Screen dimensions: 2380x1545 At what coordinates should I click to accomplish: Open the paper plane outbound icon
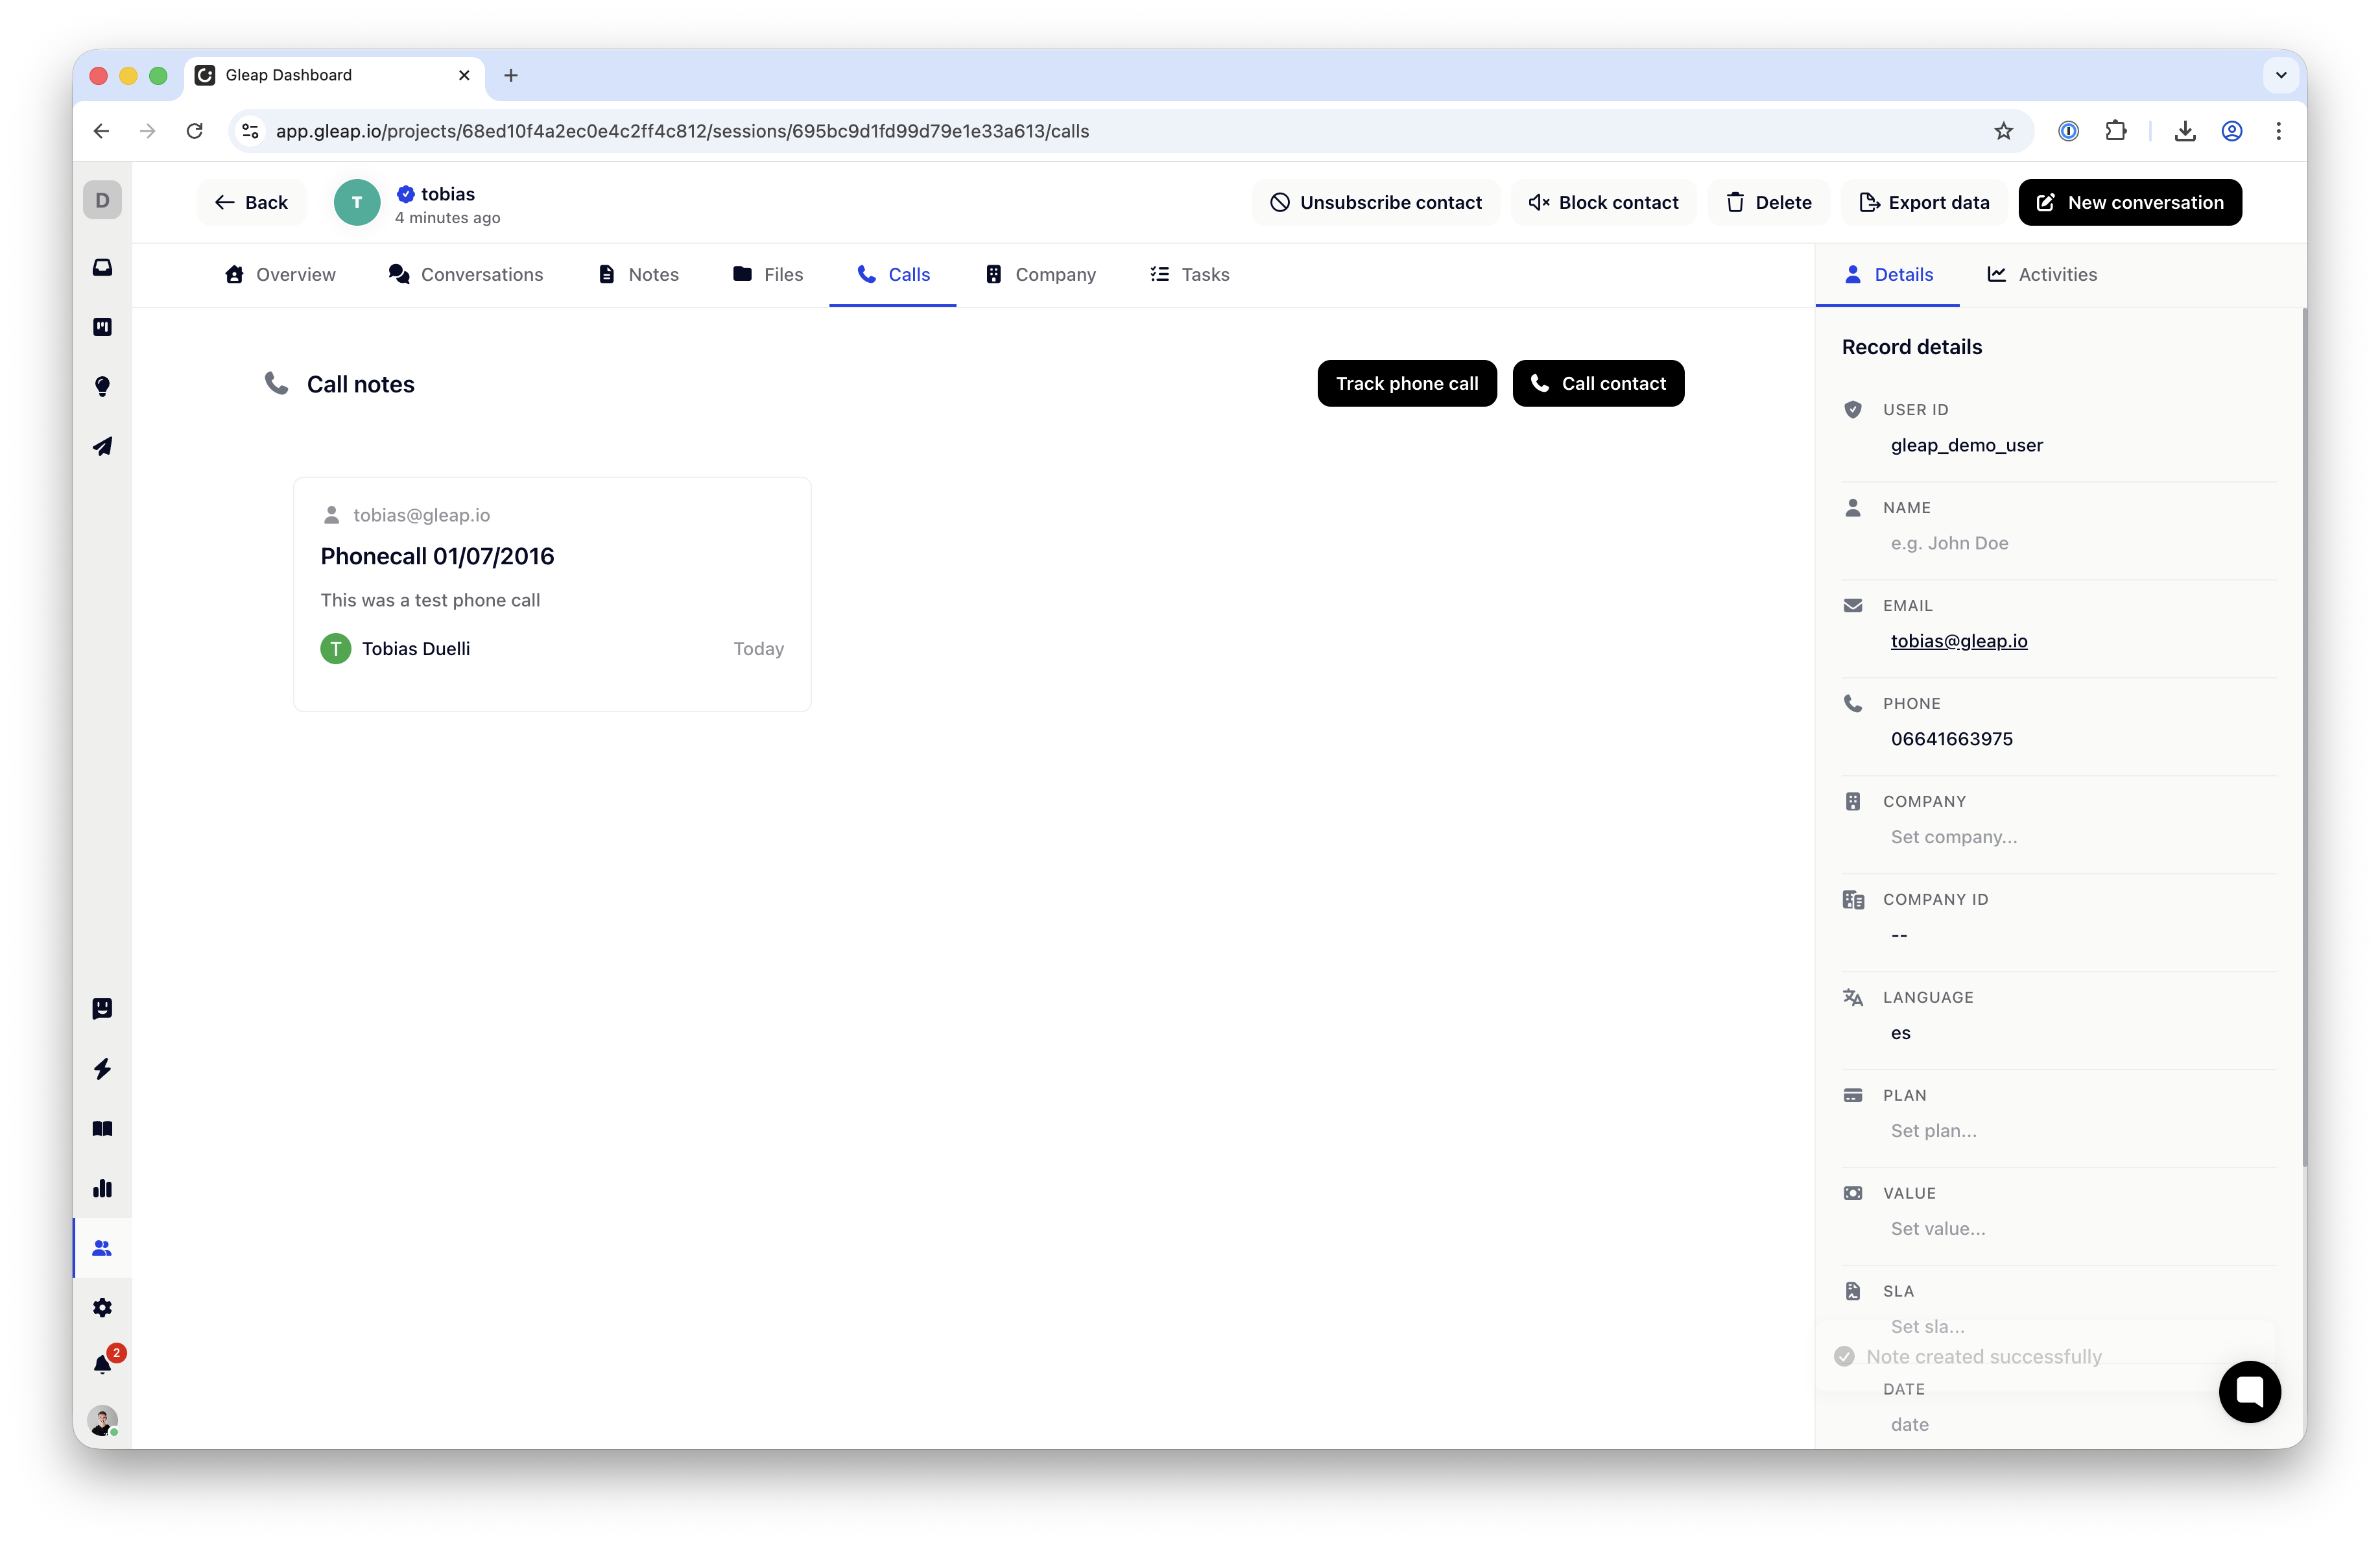click(102, 446)
